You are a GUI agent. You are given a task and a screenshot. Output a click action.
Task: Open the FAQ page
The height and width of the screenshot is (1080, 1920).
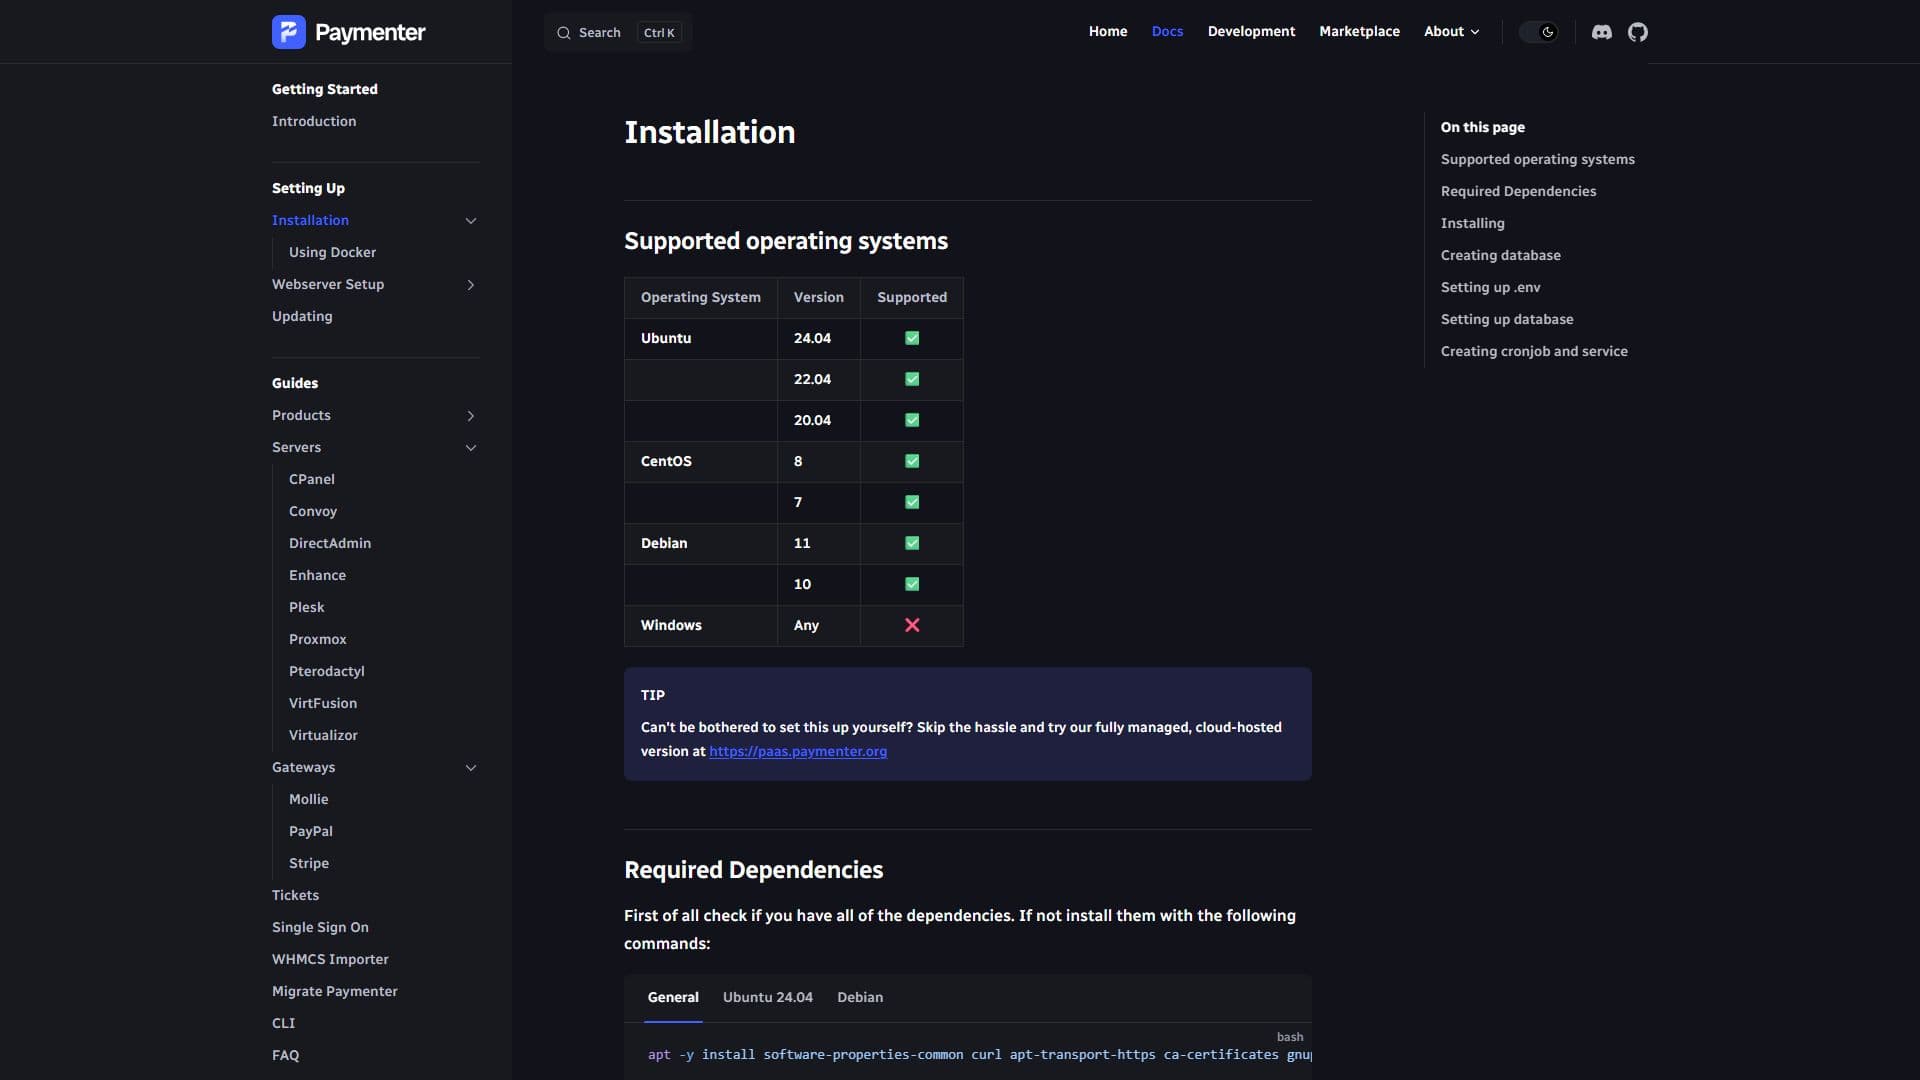pyautogui.click(x=285, y=1056)
